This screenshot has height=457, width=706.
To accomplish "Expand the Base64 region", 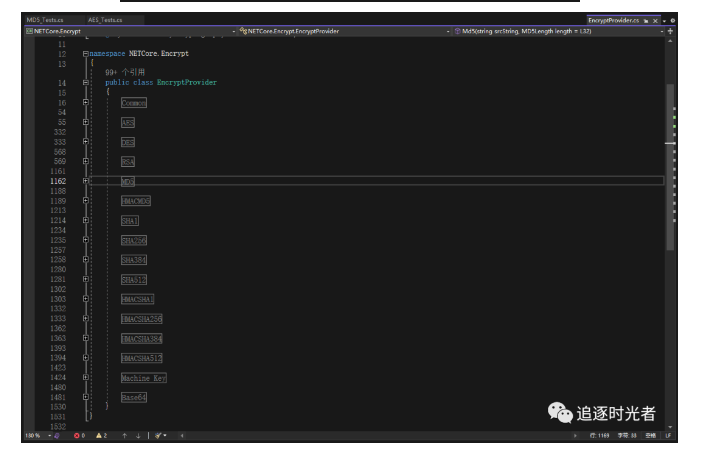I will coord(86,397).
